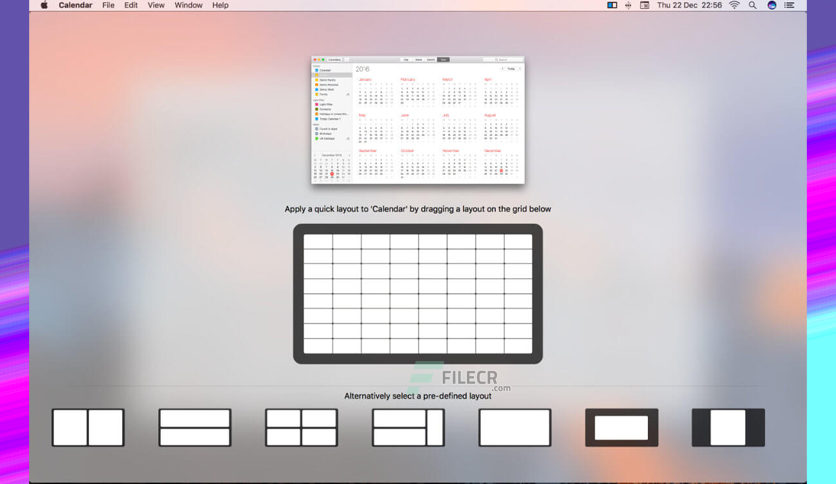Click the calendar window menu bar icon
836x484 pixels.
(645, 5)
